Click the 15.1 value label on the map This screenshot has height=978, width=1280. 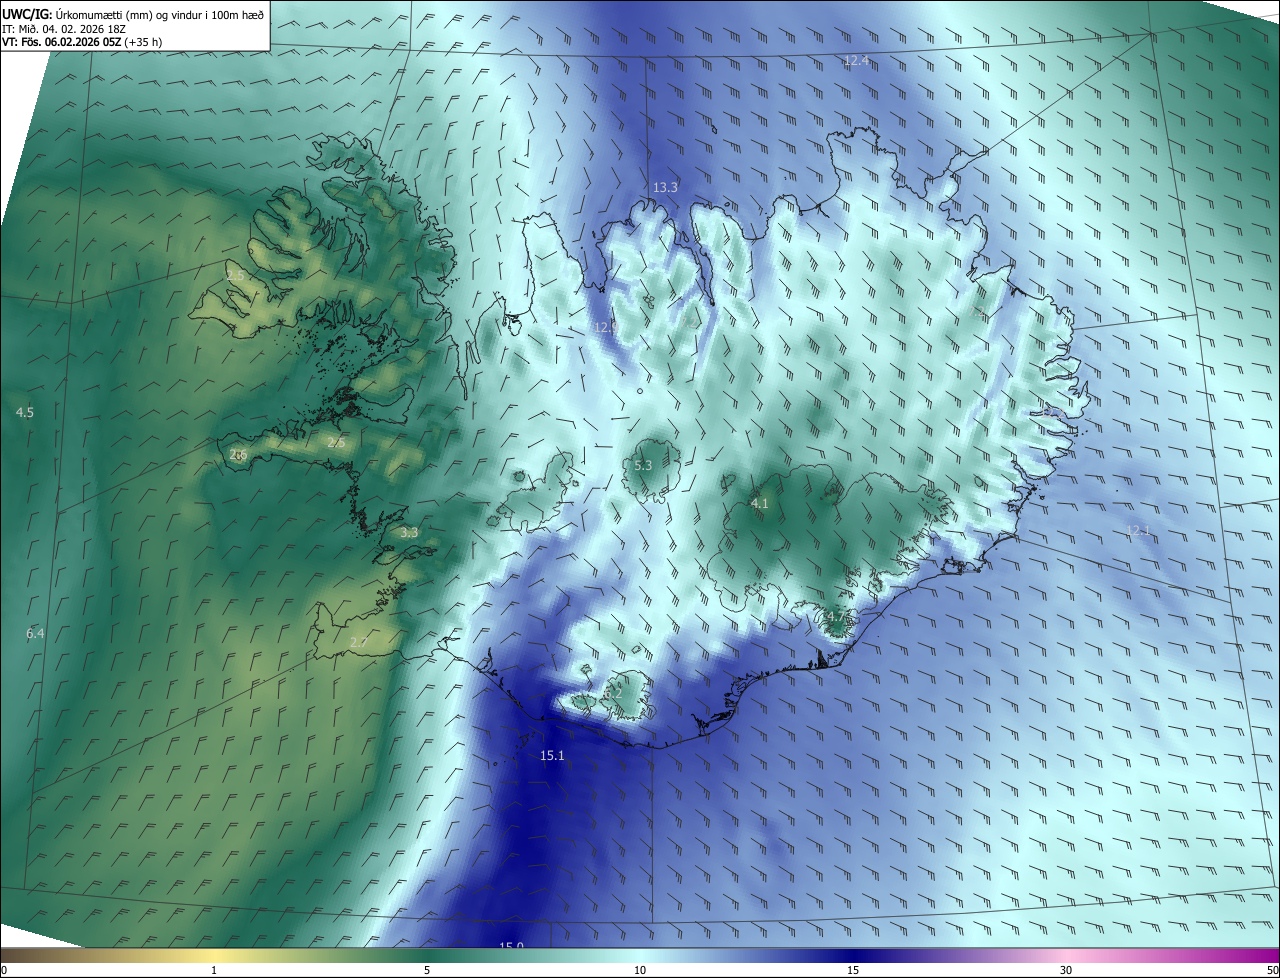pos(552,755)
